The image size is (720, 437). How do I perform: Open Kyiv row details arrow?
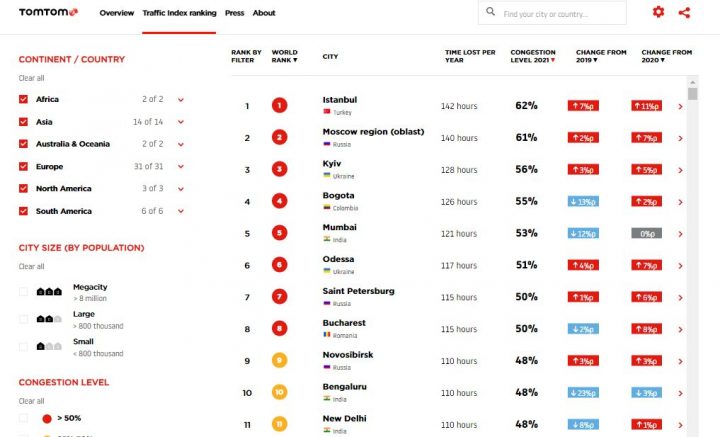(680, 170)
